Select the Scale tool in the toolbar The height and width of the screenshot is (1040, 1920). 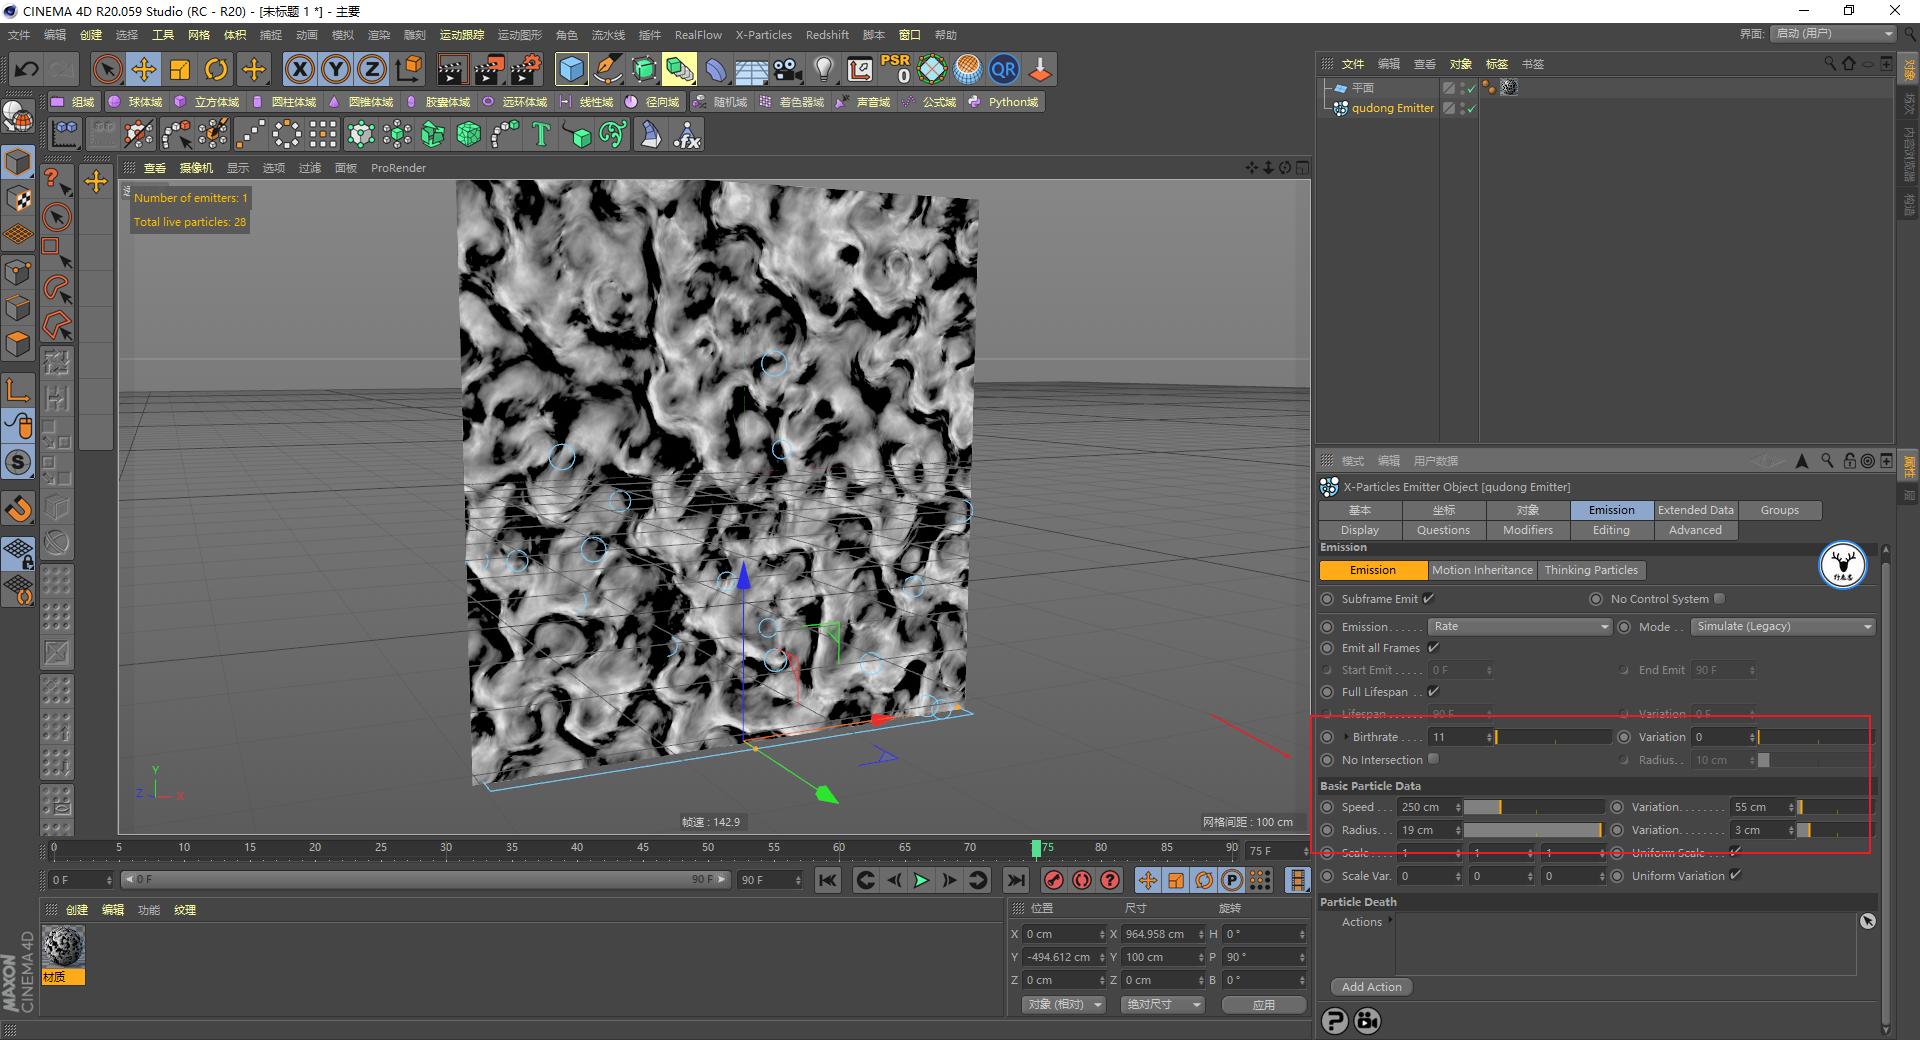180,69
